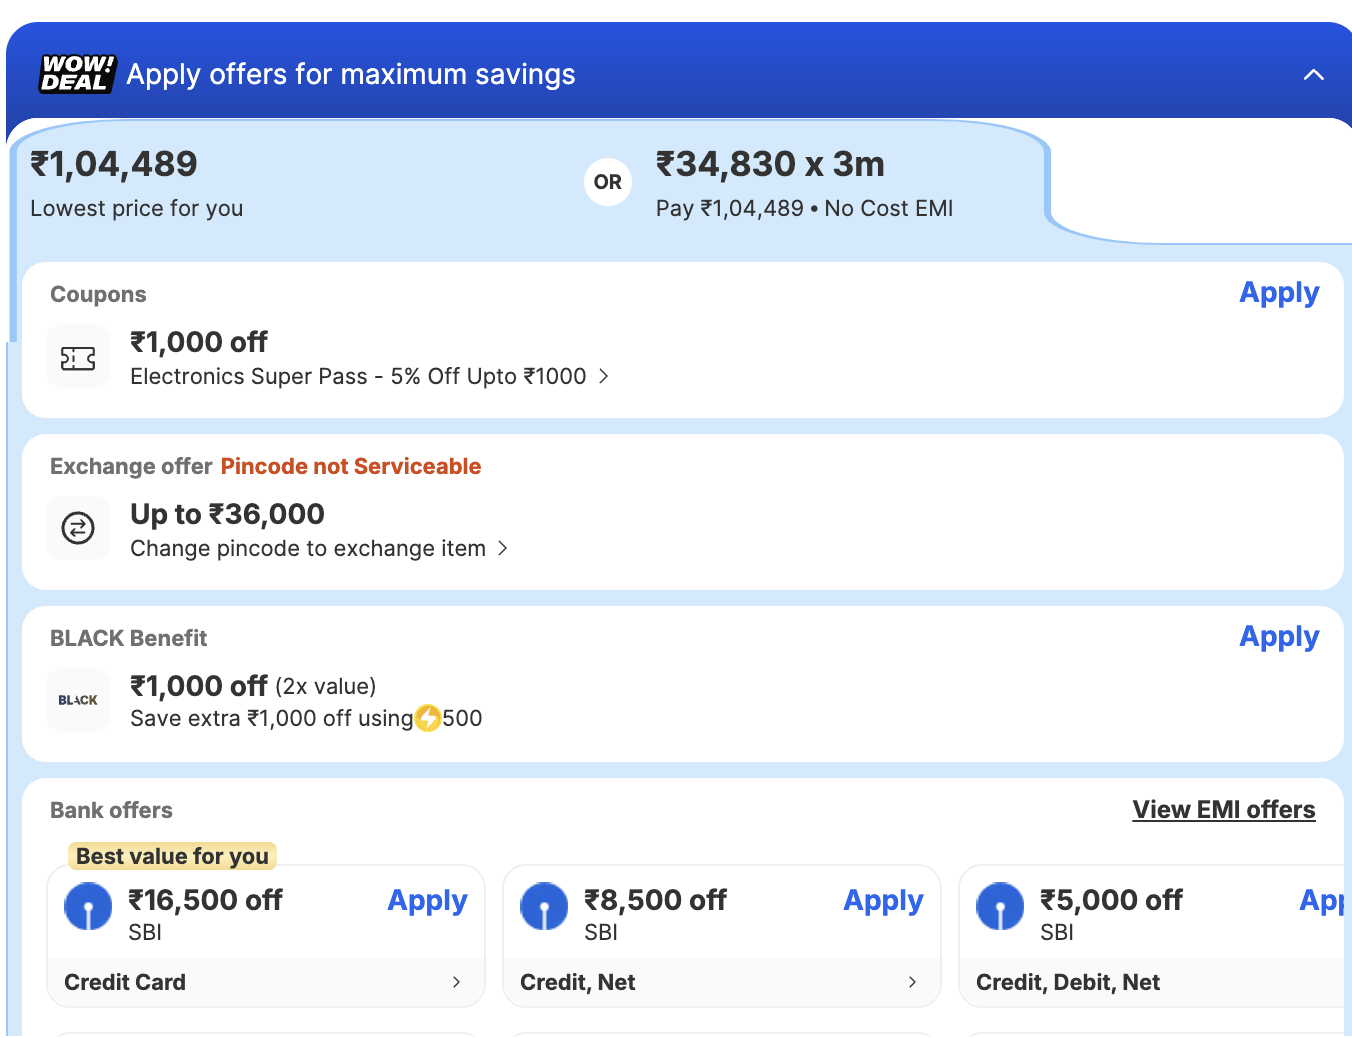Expand Electronics Super Pass coupon details
The image size is (1352, 1038).
(x=604, y=376)
